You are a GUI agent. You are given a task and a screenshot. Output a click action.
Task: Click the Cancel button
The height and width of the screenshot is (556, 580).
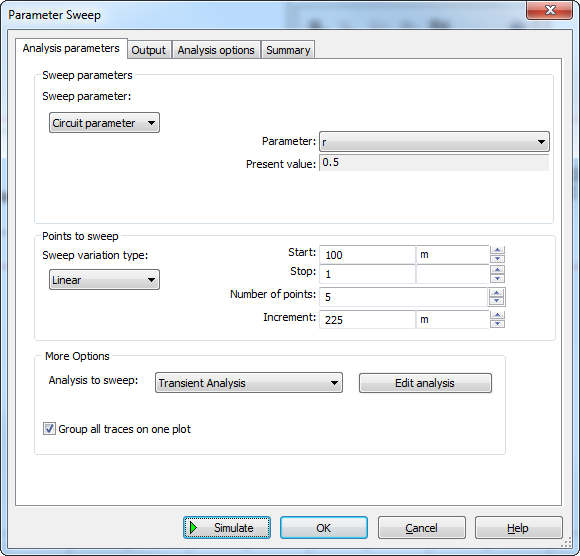tap(421, 528)
